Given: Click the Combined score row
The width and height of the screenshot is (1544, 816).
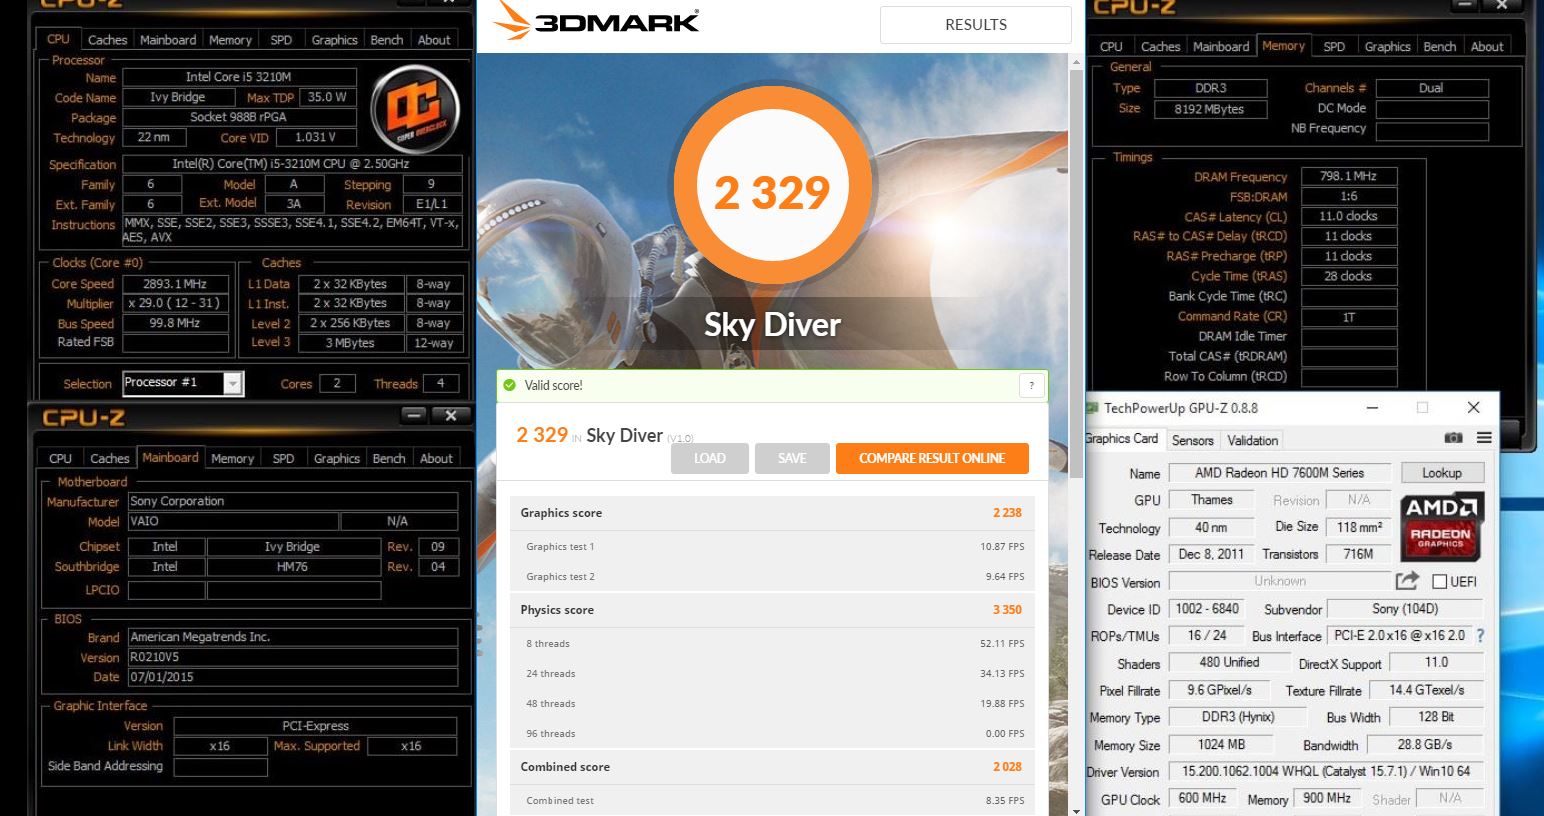Looking at the screenshot, I should [x=772, y=766].
